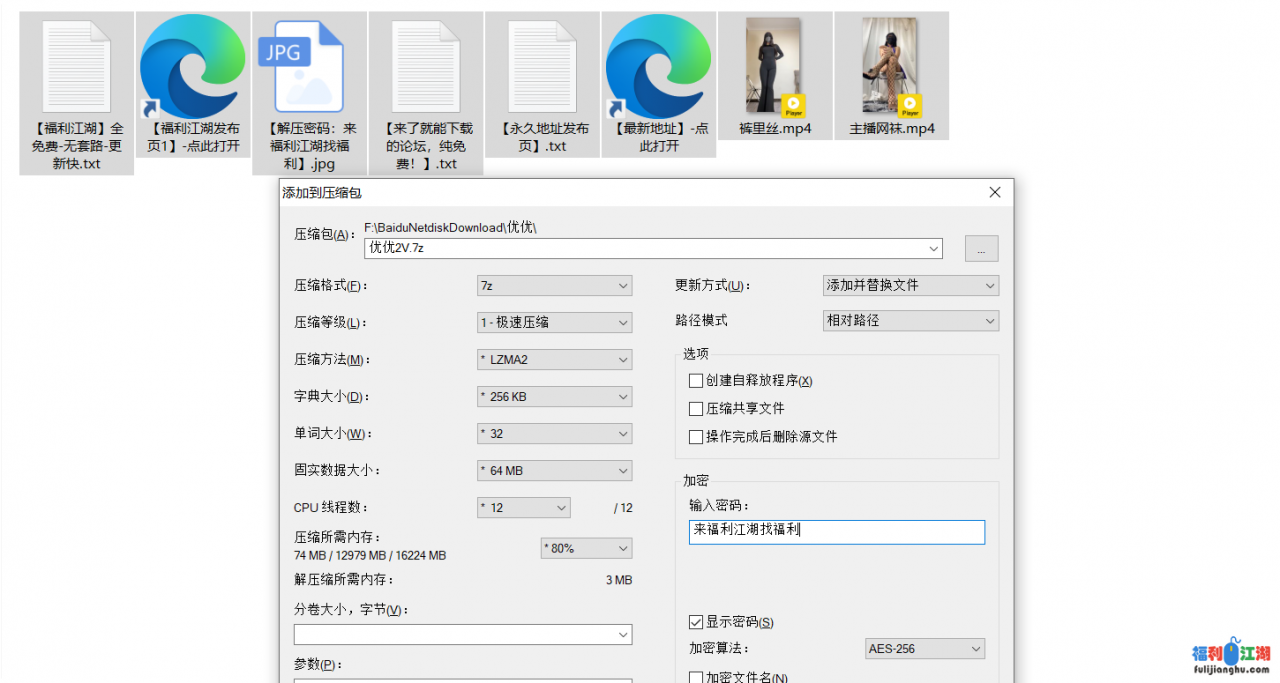Click the 【来了就能下载的论坛】.txt file icon

(425, 66)
